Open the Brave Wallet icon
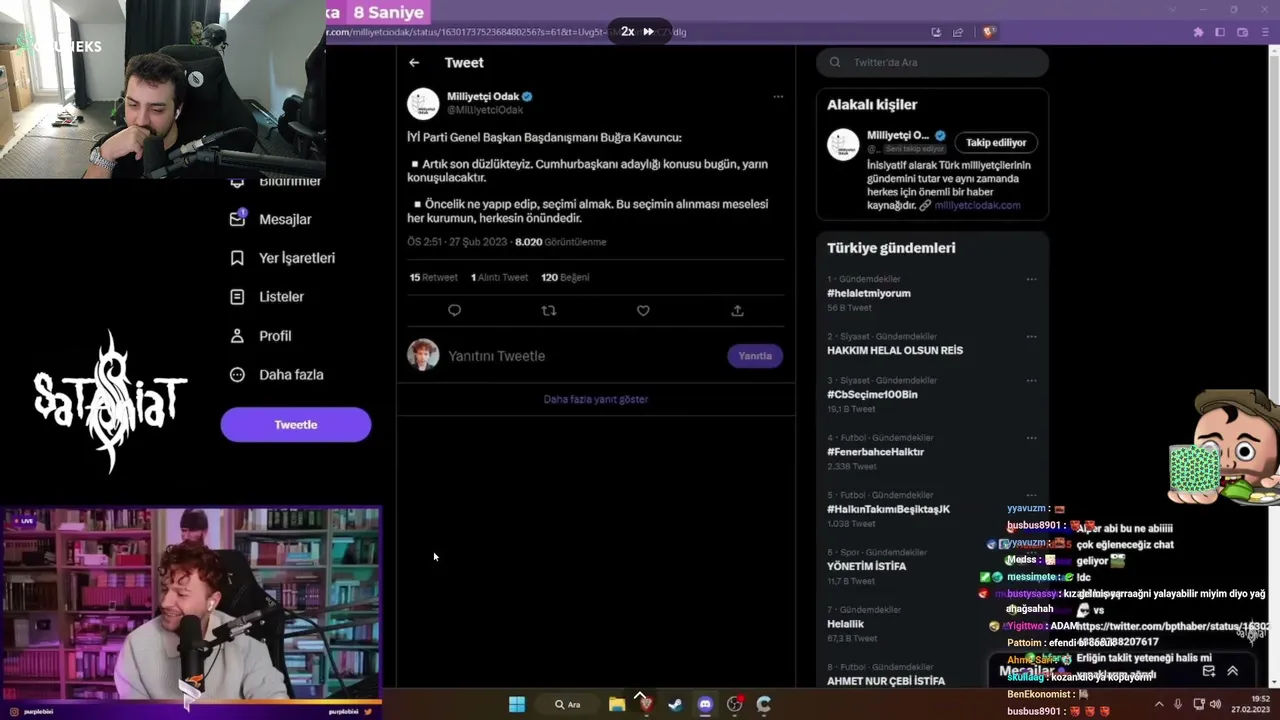 (x=1242, y=32)
